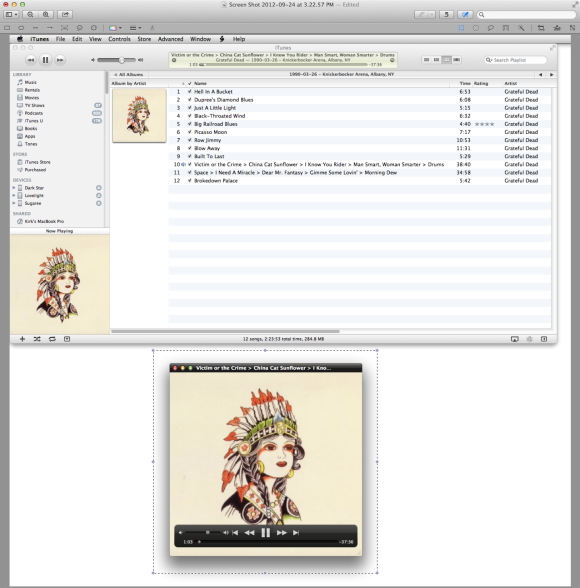Uncheck Hell In A Bucket checkbox

[x=190, y=92]
